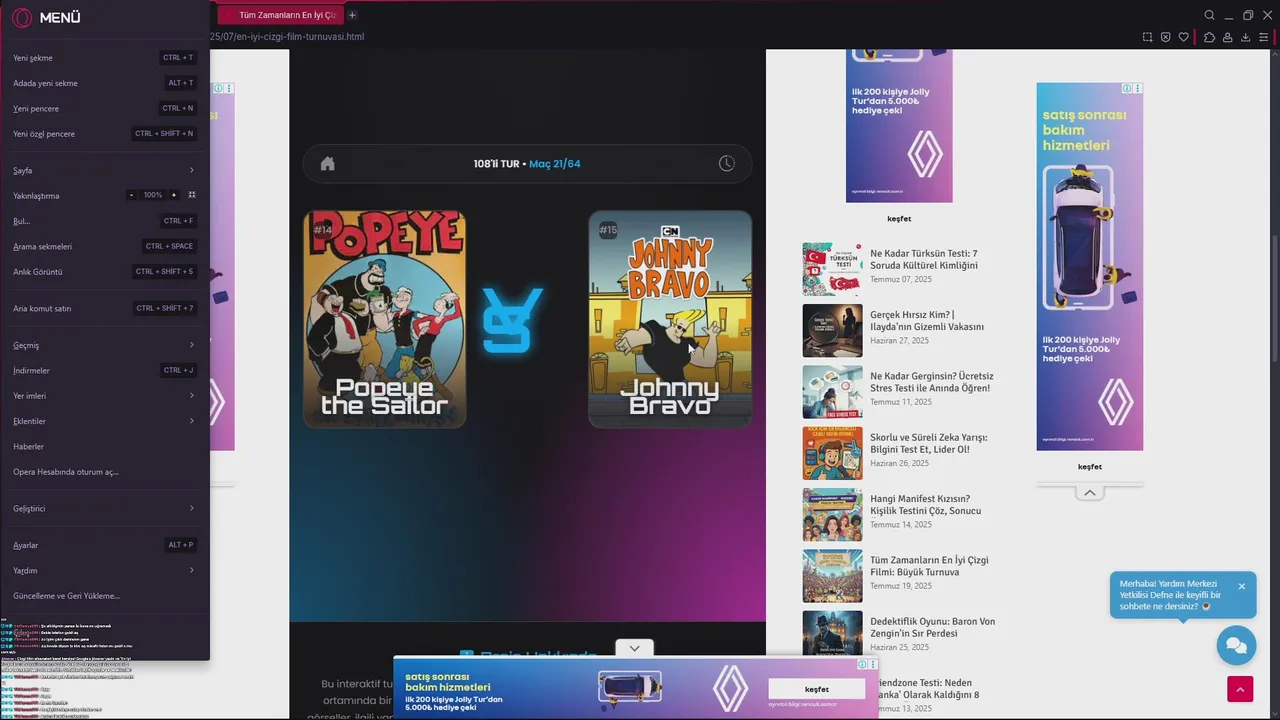The image size is (1280, 720).
Task: Click the Opera logo menu icon
Action: [22, 17]
